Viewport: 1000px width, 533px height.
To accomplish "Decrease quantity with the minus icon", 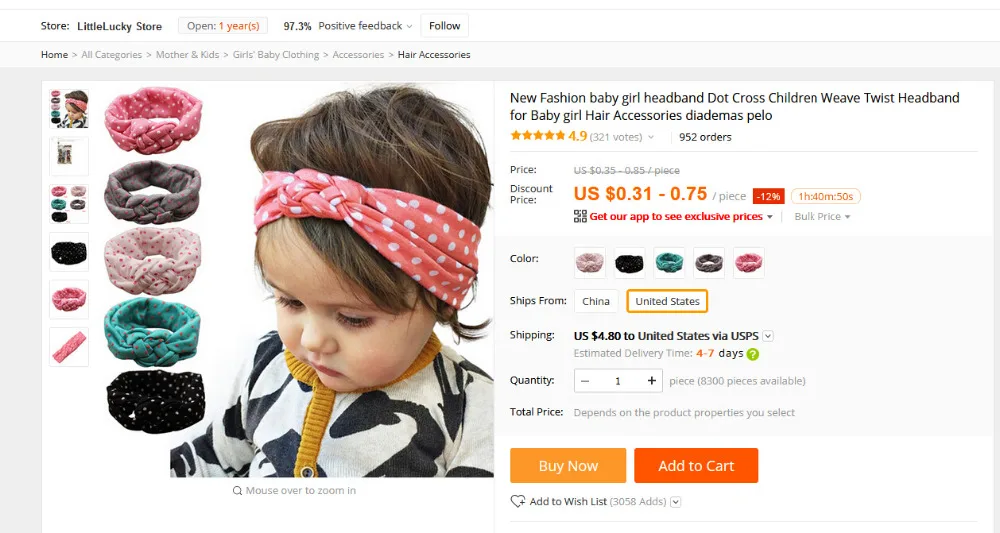I will pyautogui.click(x=585, y=381).
